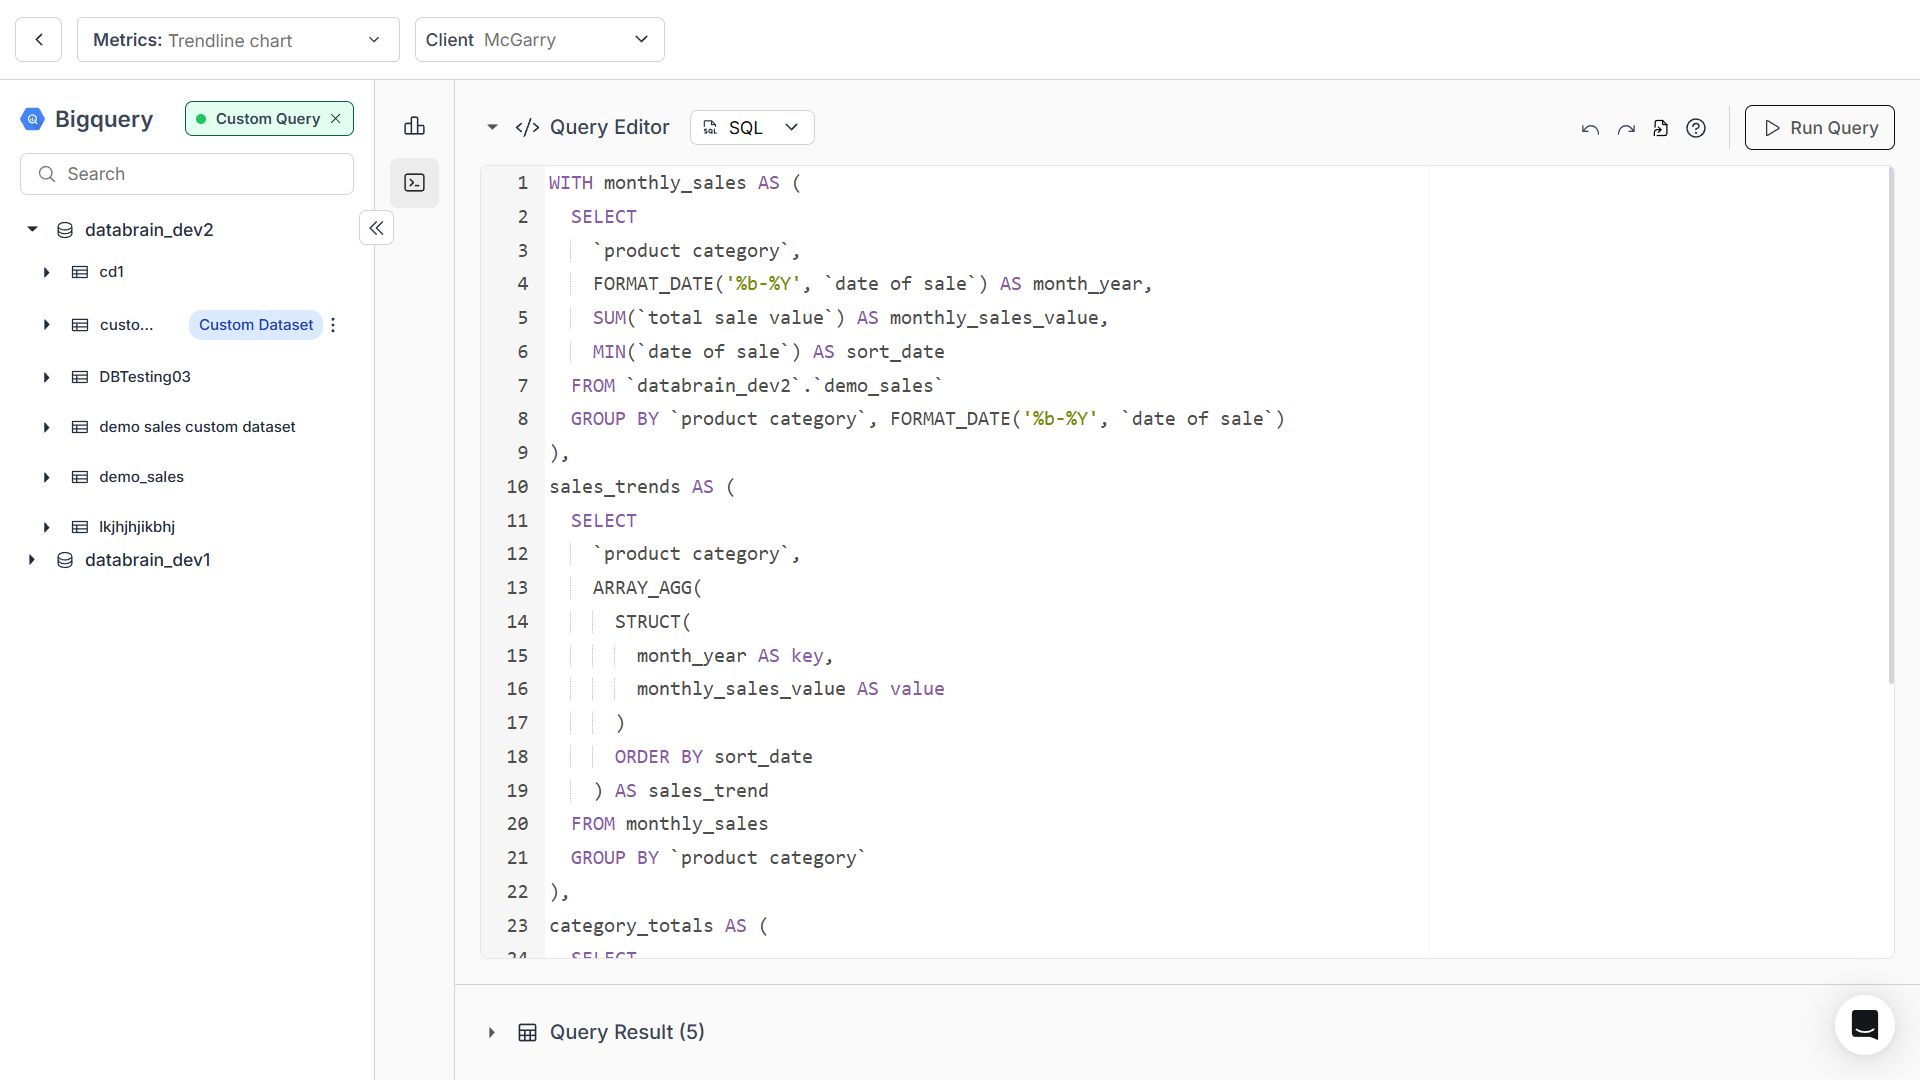Open the Client McGarry dropdown
The width and height of the screenshot is (1920, 1080).
pyautogui.click(x=539, y=40)
